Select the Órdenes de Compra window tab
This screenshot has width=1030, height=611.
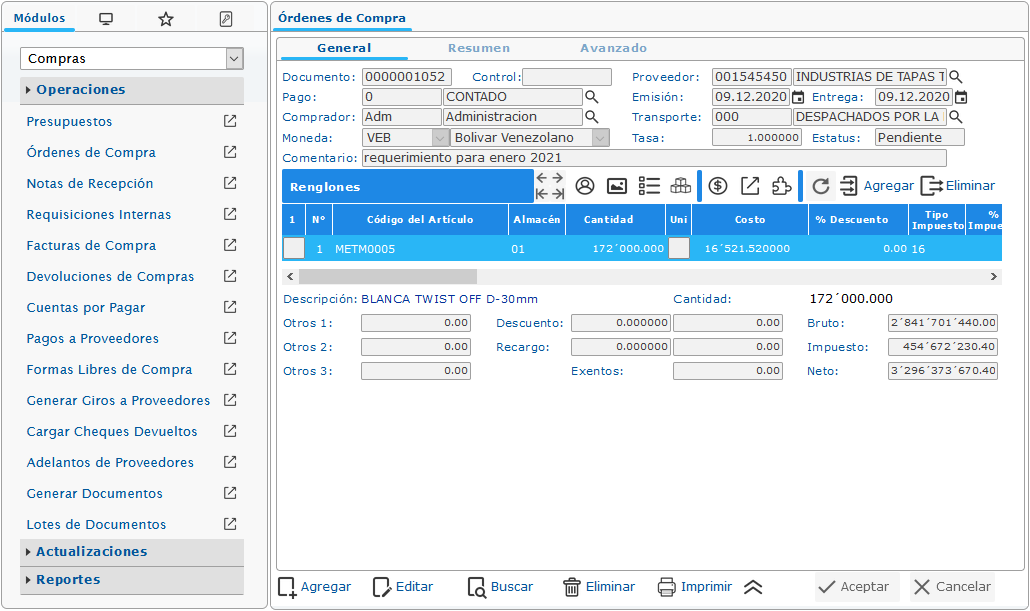[x=342, y=18]
